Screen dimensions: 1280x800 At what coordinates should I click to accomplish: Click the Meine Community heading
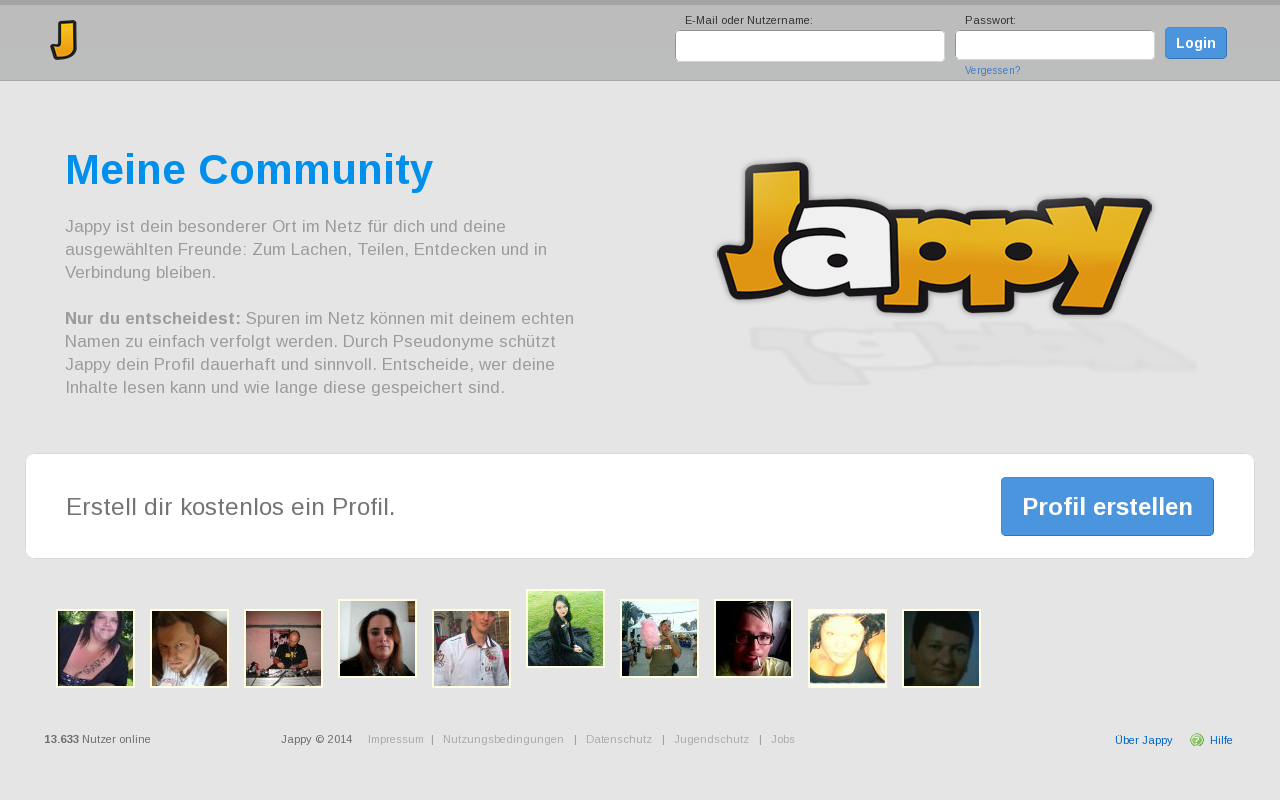(x=249, y=170)
